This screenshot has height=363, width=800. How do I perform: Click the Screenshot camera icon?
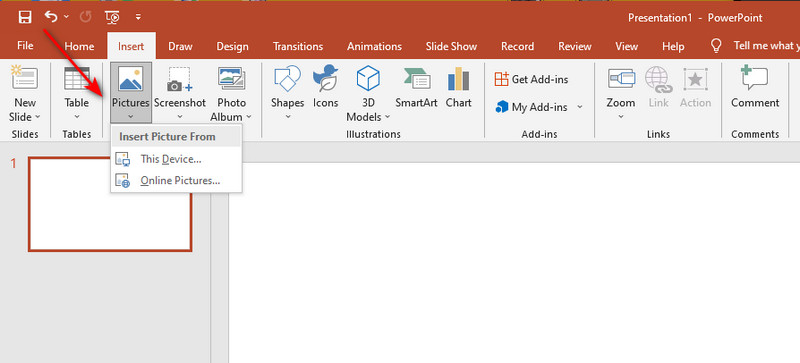(180, 79)
